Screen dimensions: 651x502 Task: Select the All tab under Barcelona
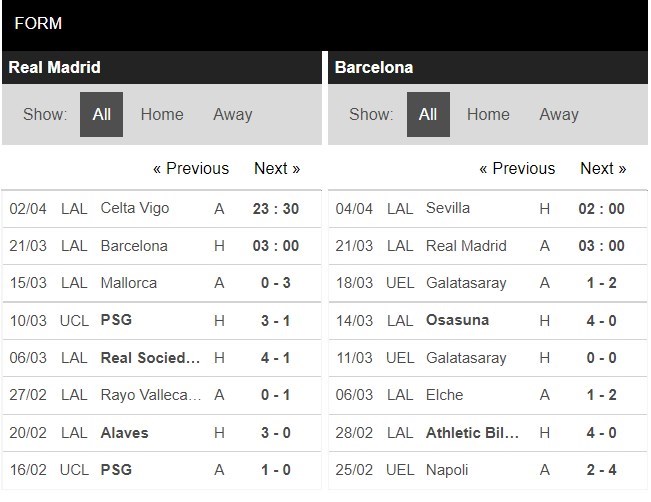[x=428, y=114]
